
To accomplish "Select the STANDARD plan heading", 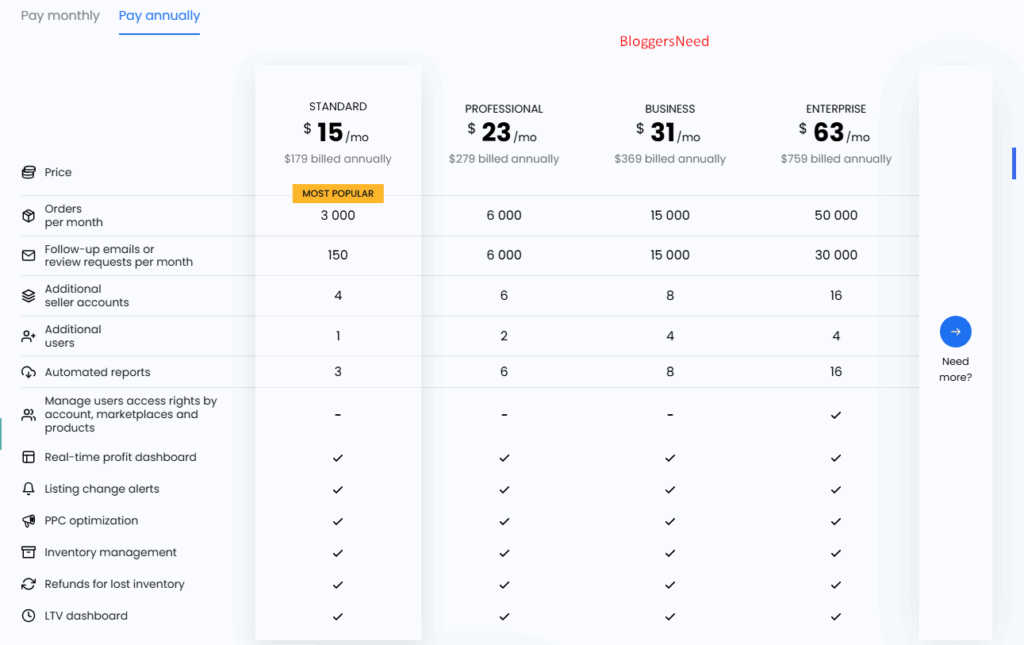I will pyautogui.click(x=338, y=106).
